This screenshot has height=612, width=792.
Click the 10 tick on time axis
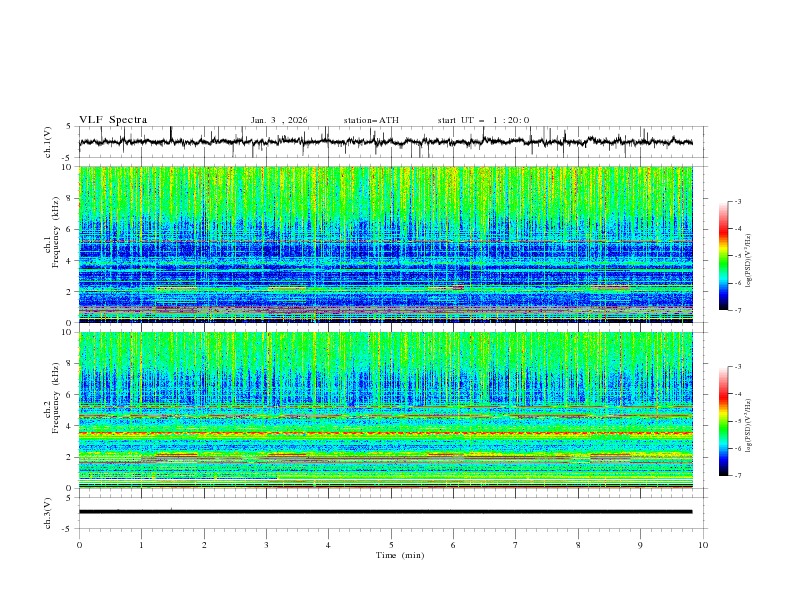point(703,545)
